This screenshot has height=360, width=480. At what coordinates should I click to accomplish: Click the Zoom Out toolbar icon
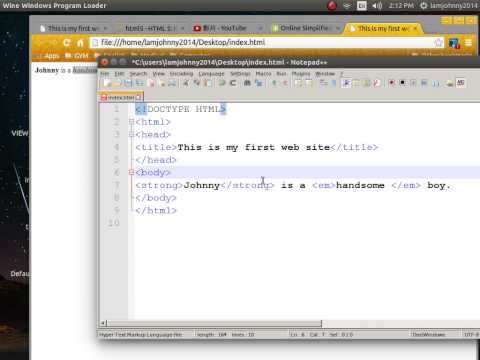(285, 83)
